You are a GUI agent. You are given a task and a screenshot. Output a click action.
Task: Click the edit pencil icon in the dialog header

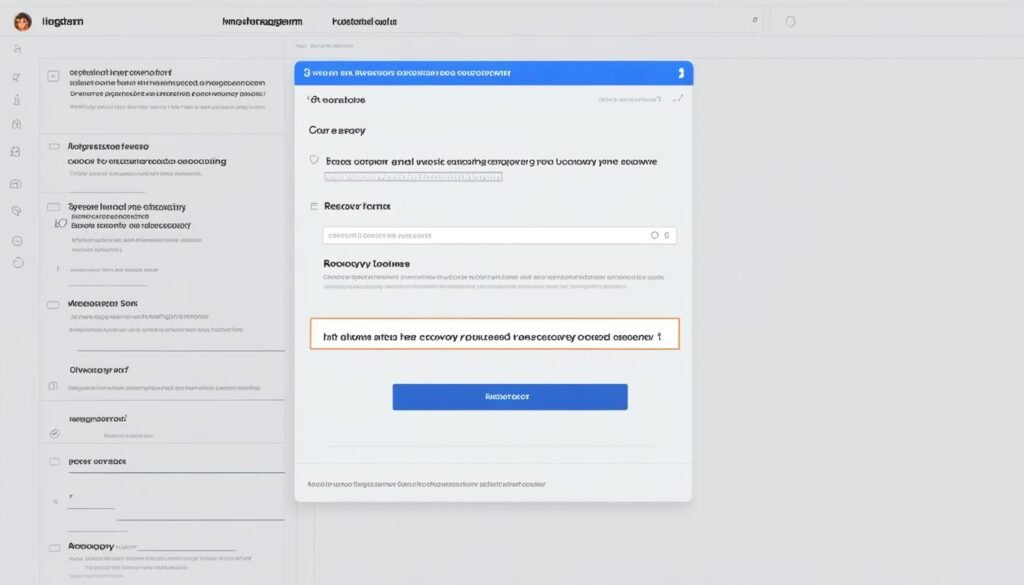tap(677, 99)
